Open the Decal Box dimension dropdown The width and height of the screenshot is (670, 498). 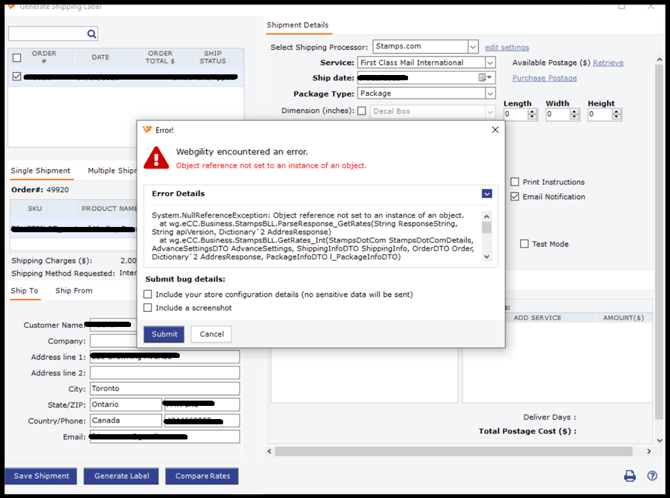pos(490,111)
